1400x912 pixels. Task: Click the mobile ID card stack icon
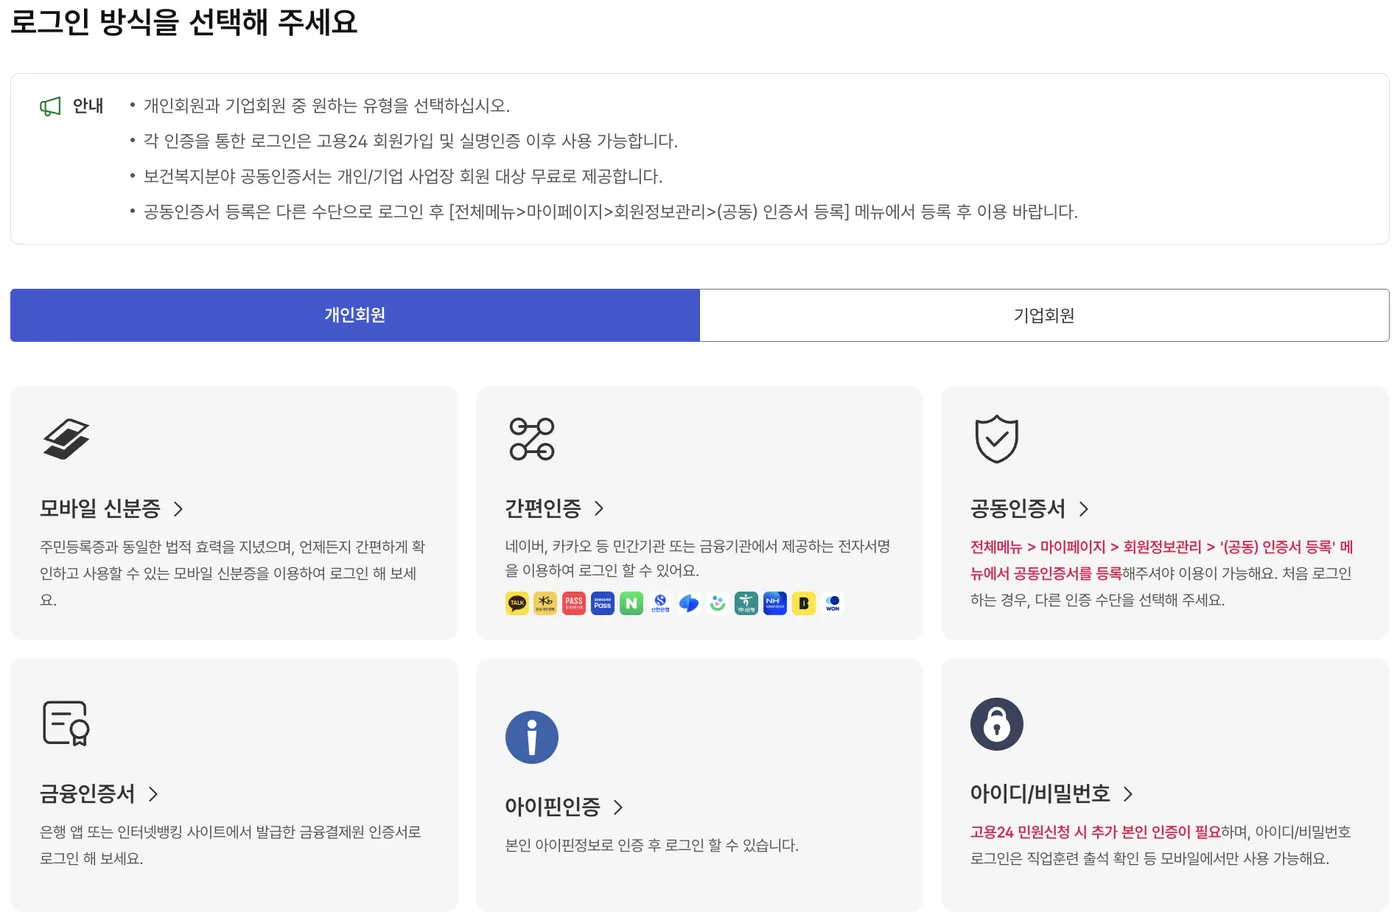(66, 439)
